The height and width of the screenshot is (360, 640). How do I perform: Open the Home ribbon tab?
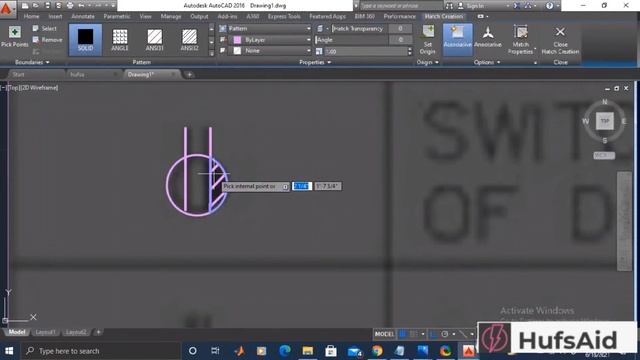(x=31, y=16)
